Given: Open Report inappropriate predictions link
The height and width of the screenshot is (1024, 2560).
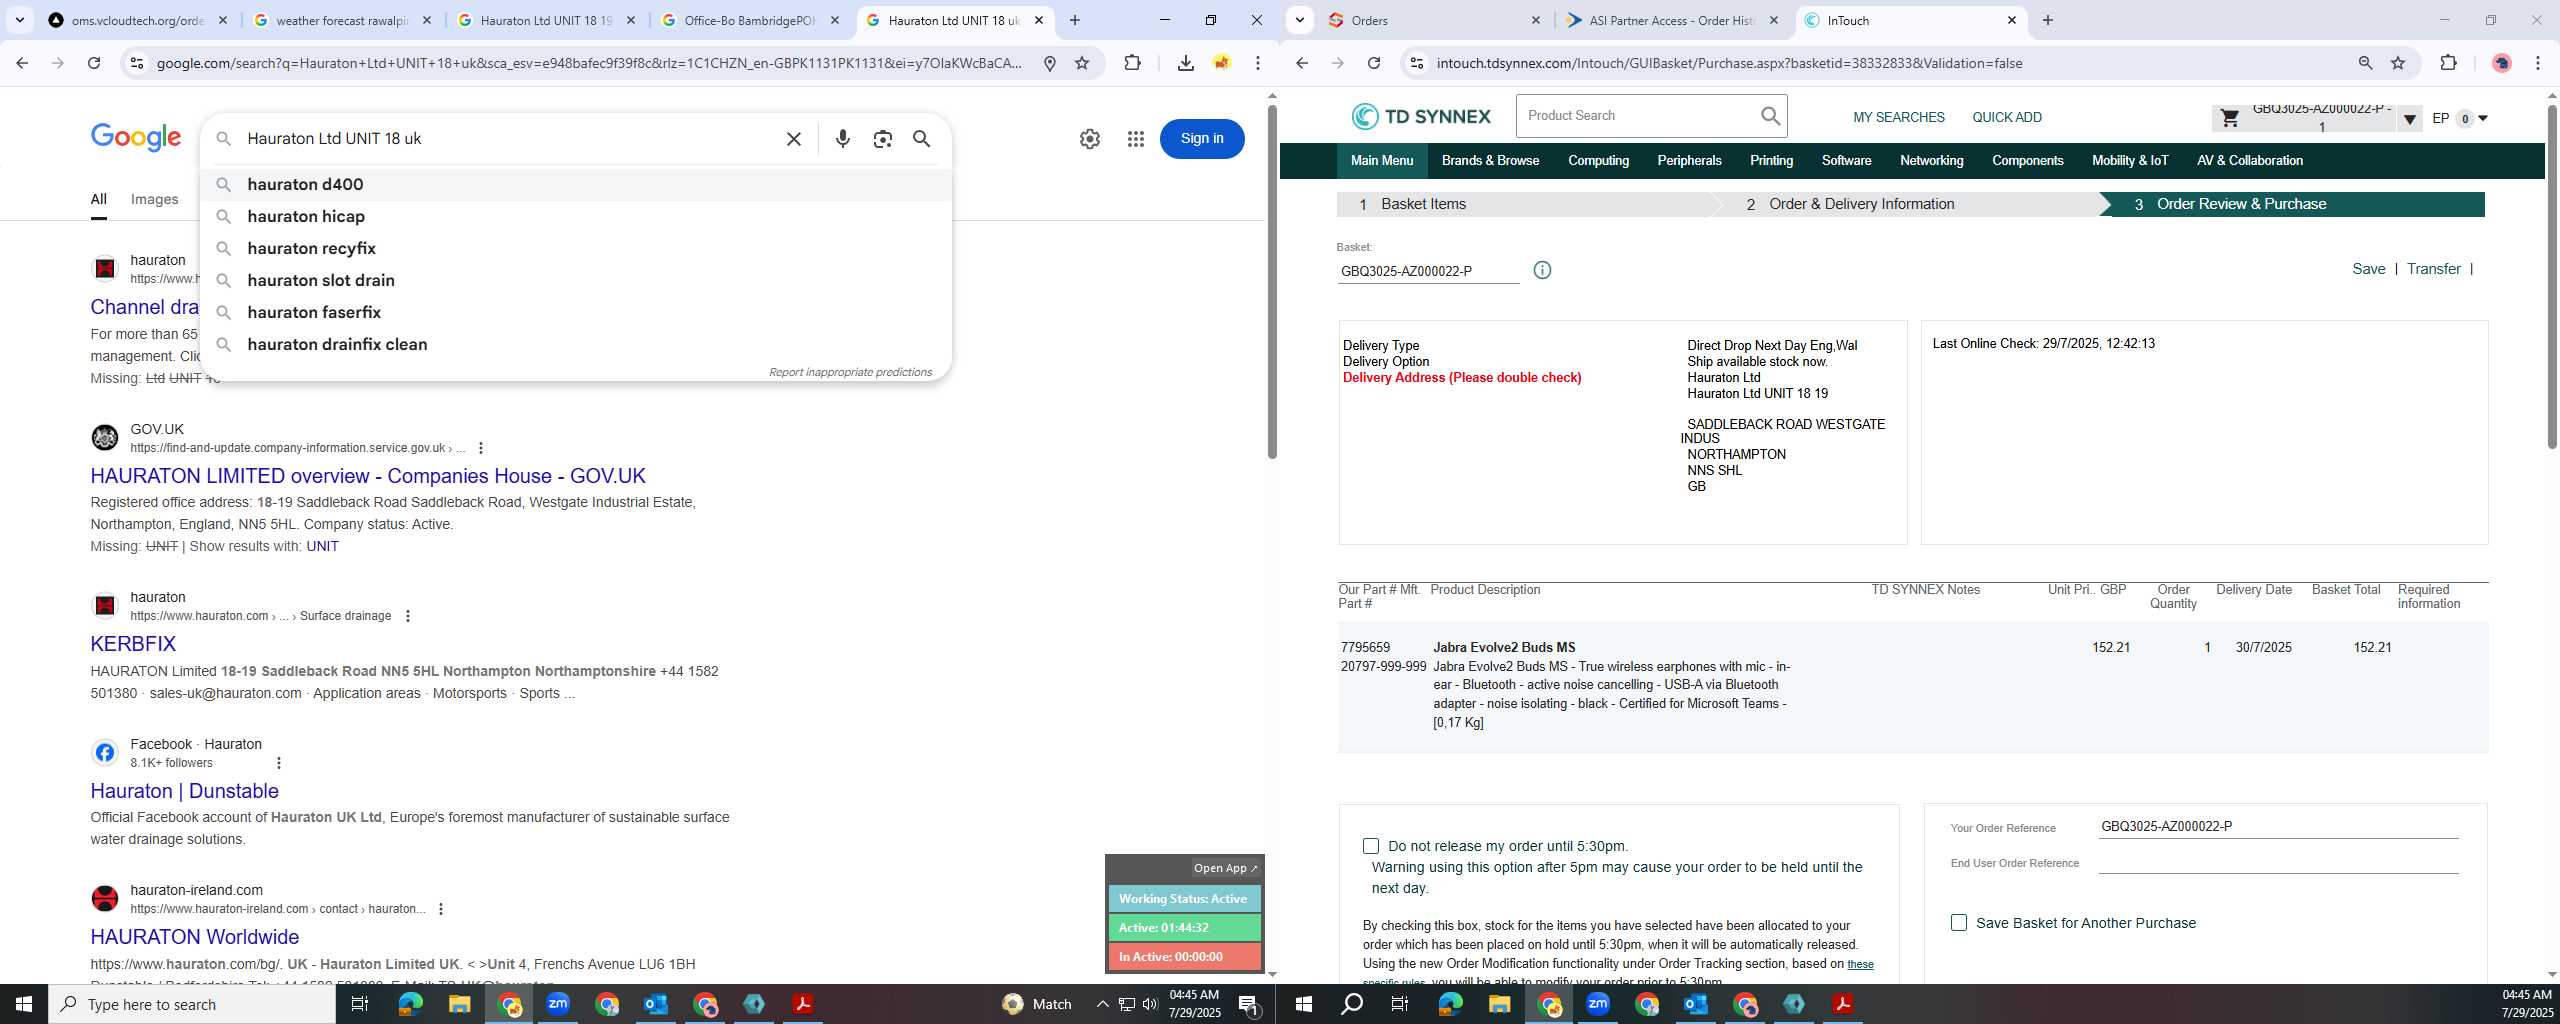Looking at the screenshot, I should 850,372.
